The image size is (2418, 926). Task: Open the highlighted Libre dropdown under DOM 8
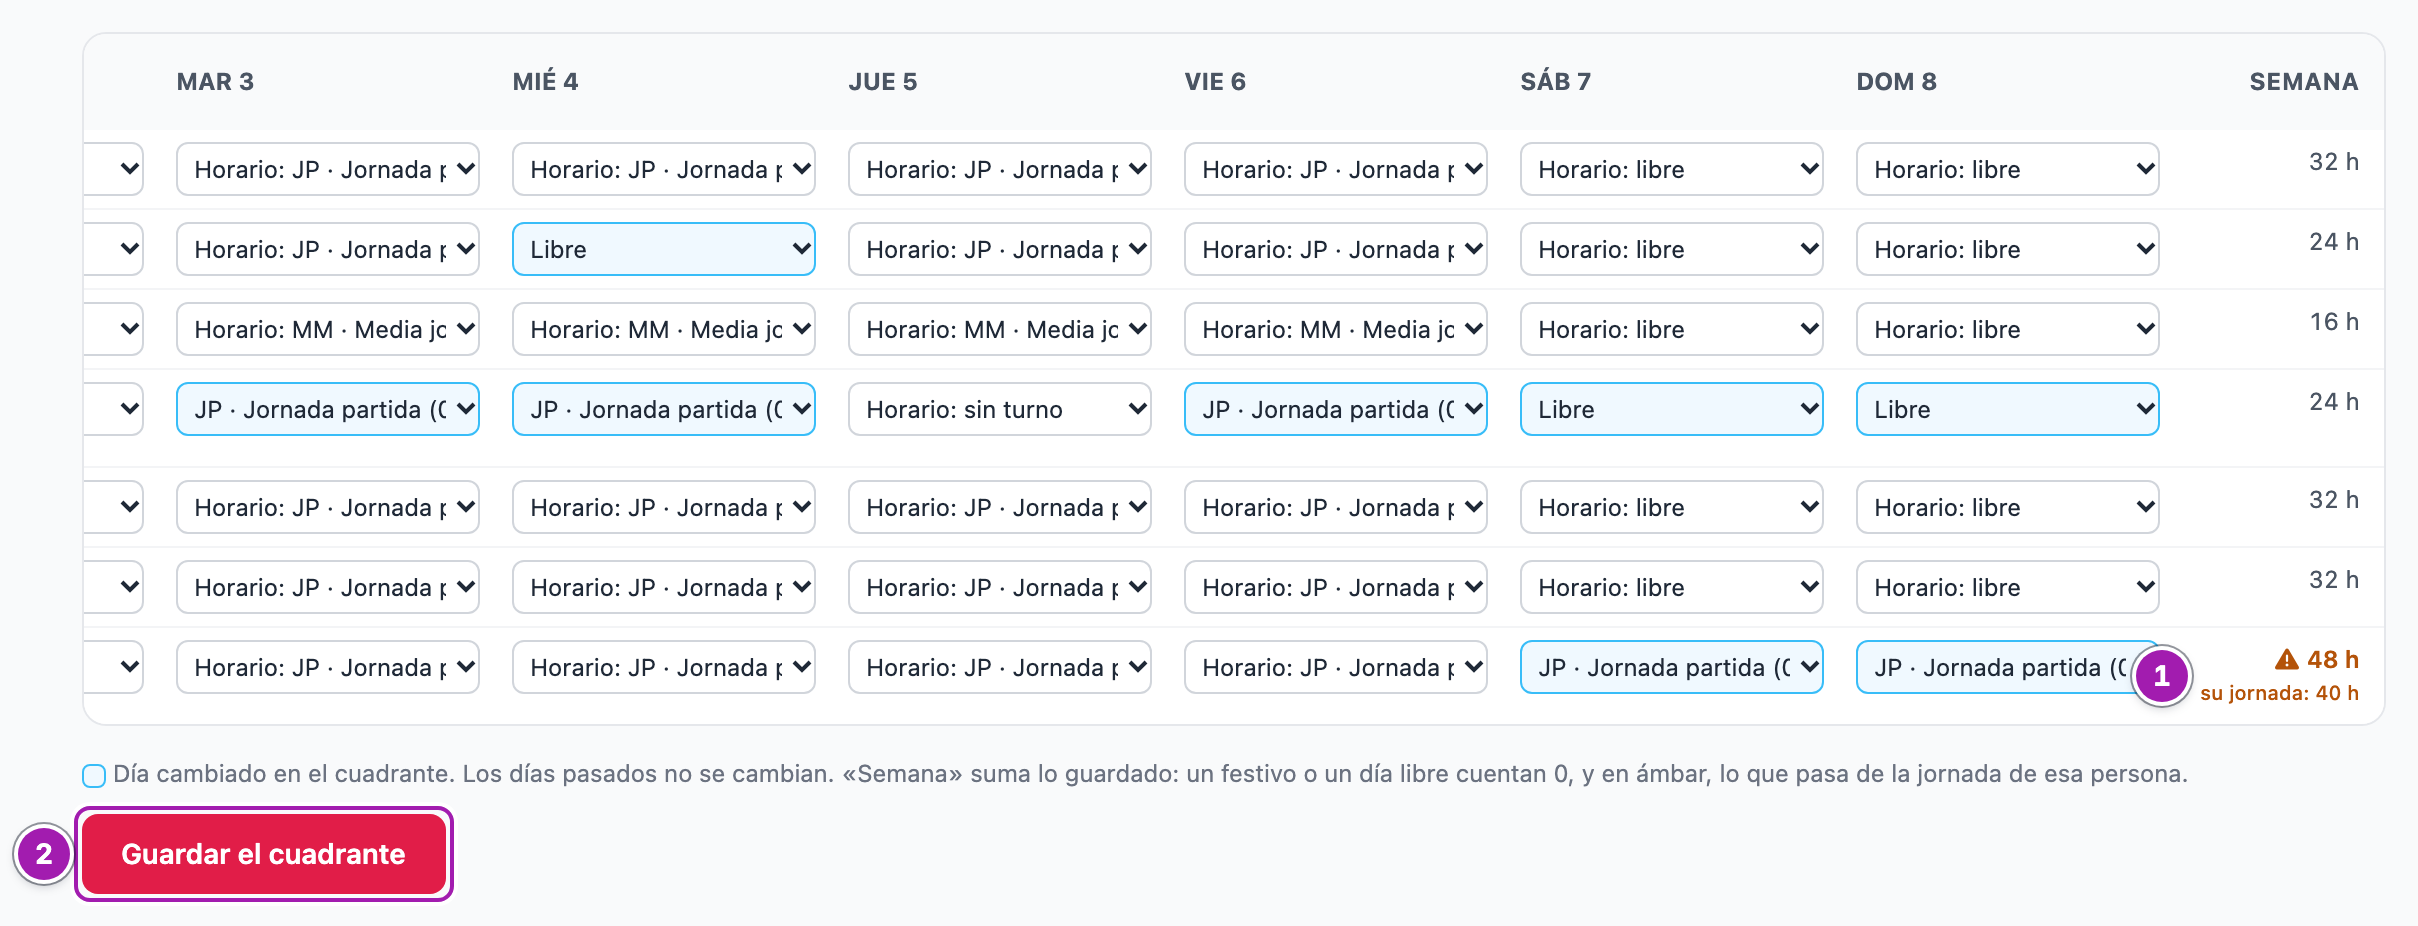coord(2008,409)
